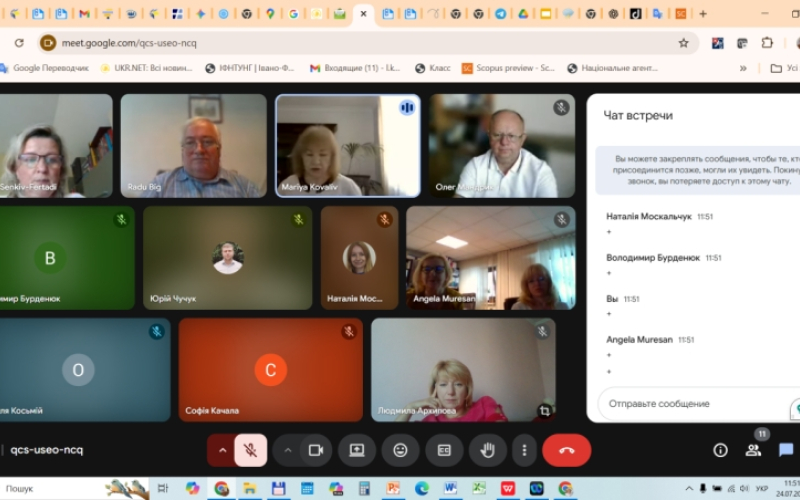The height and width of the screenshot is (500, 800).
Task: View site info icon in address bar
Action: tap(48, 43)
